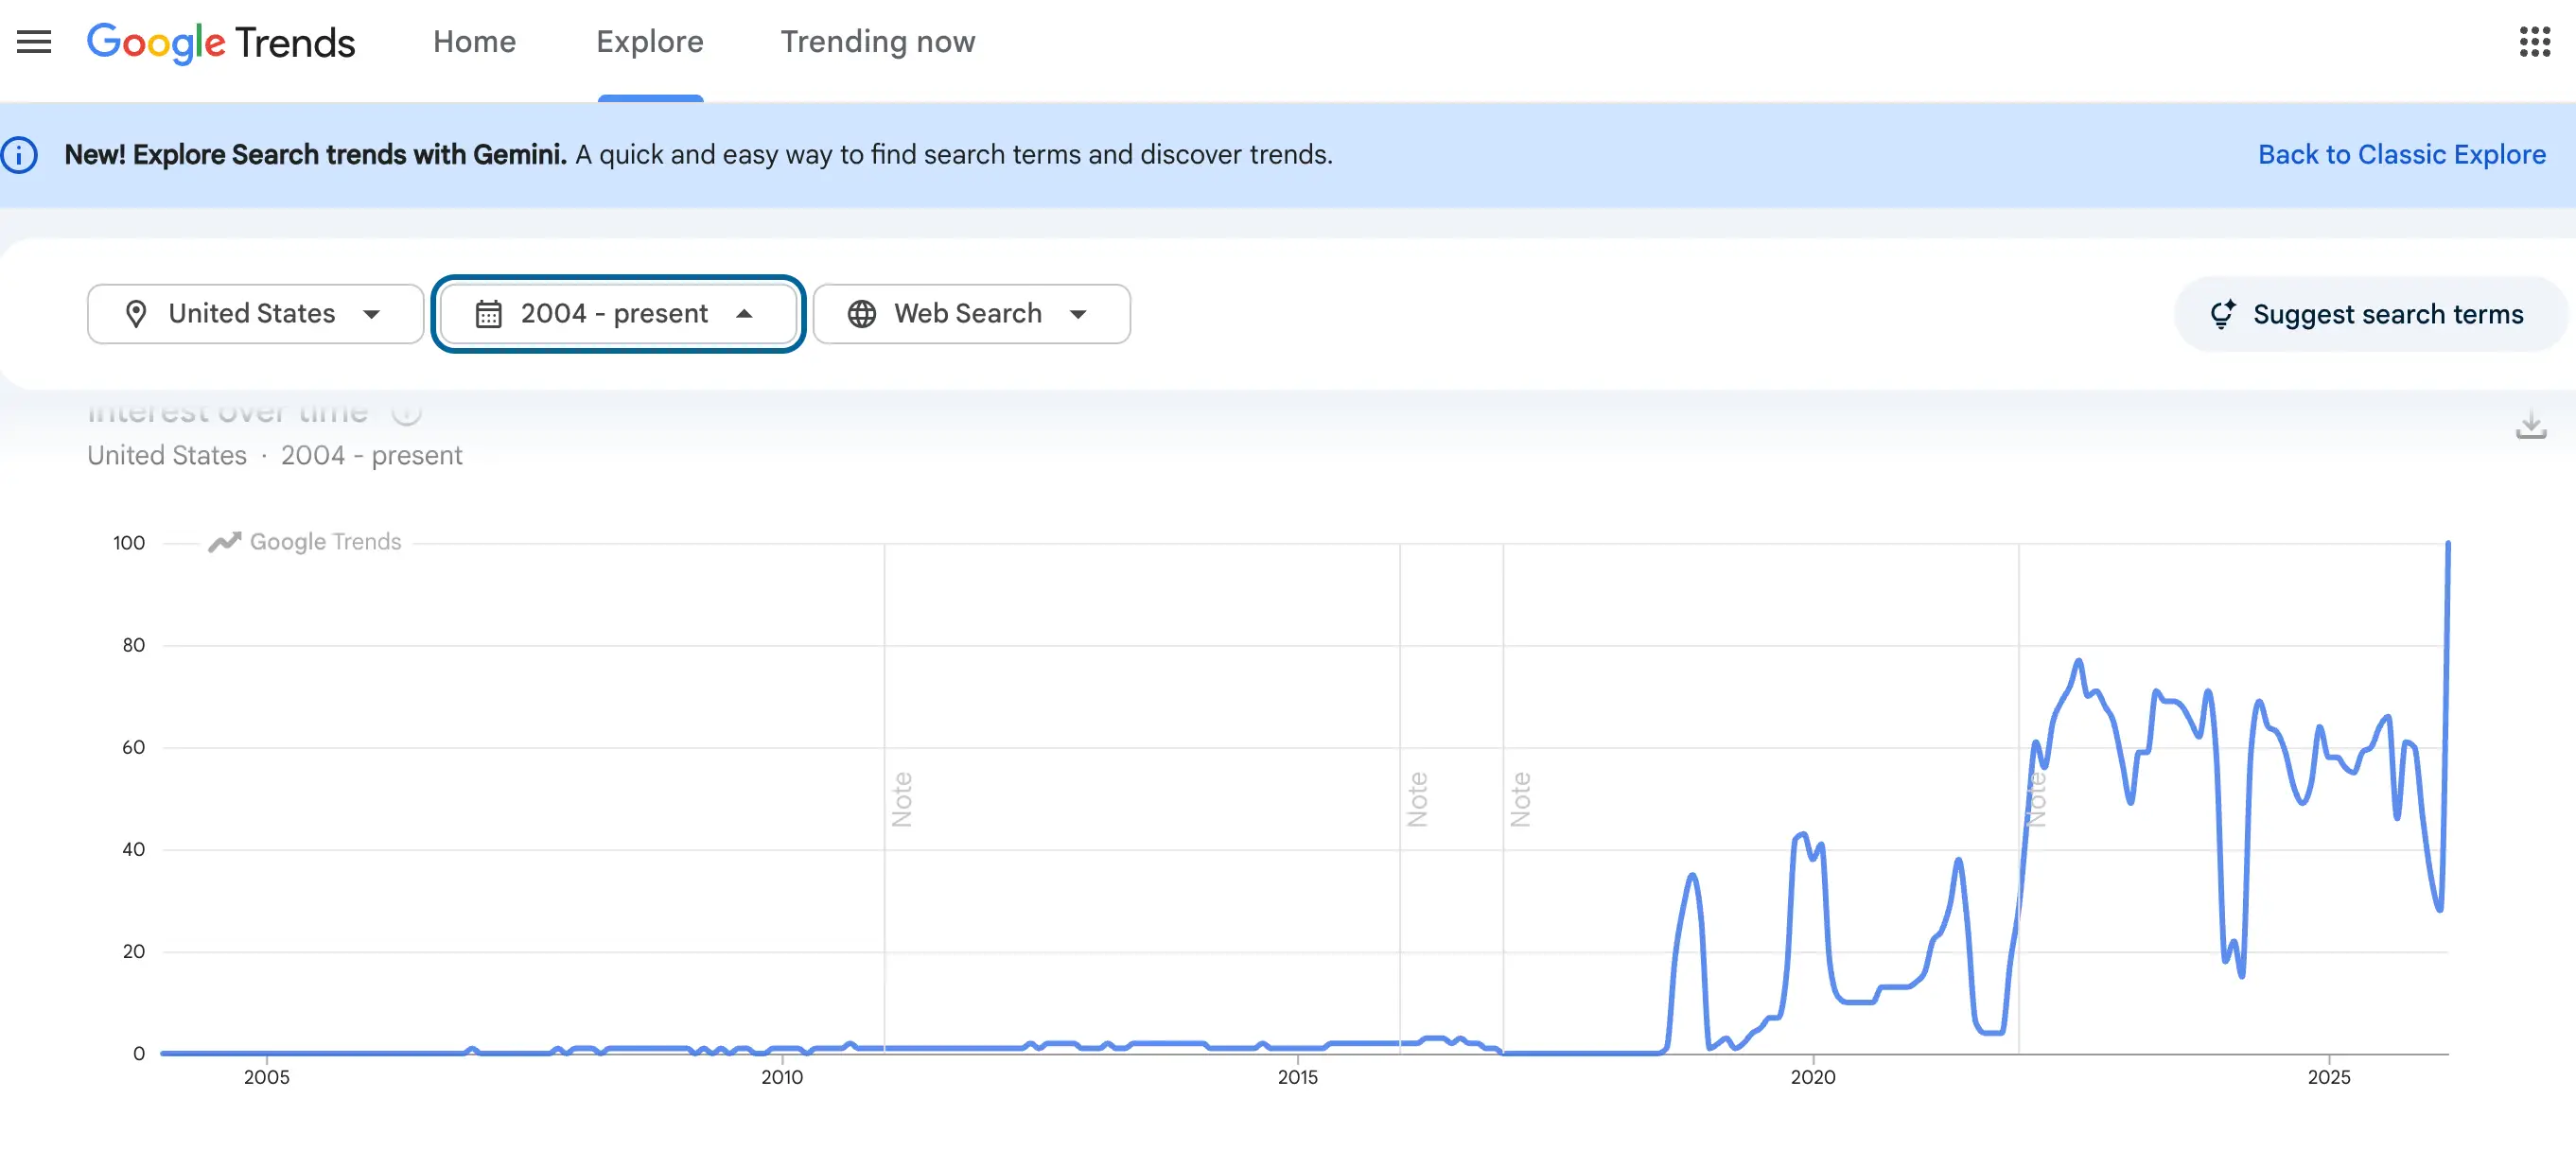This screenshot has height=1168, width=2576.
Task: Select the Explore tab
Action: tap(649, 42)
